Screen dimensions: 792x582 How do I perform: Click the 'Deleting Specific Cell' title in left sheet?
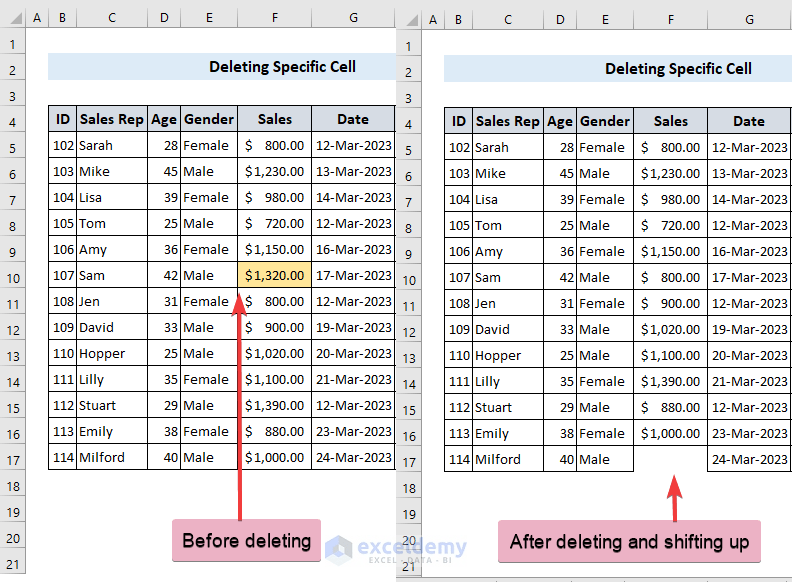(282, 67)
